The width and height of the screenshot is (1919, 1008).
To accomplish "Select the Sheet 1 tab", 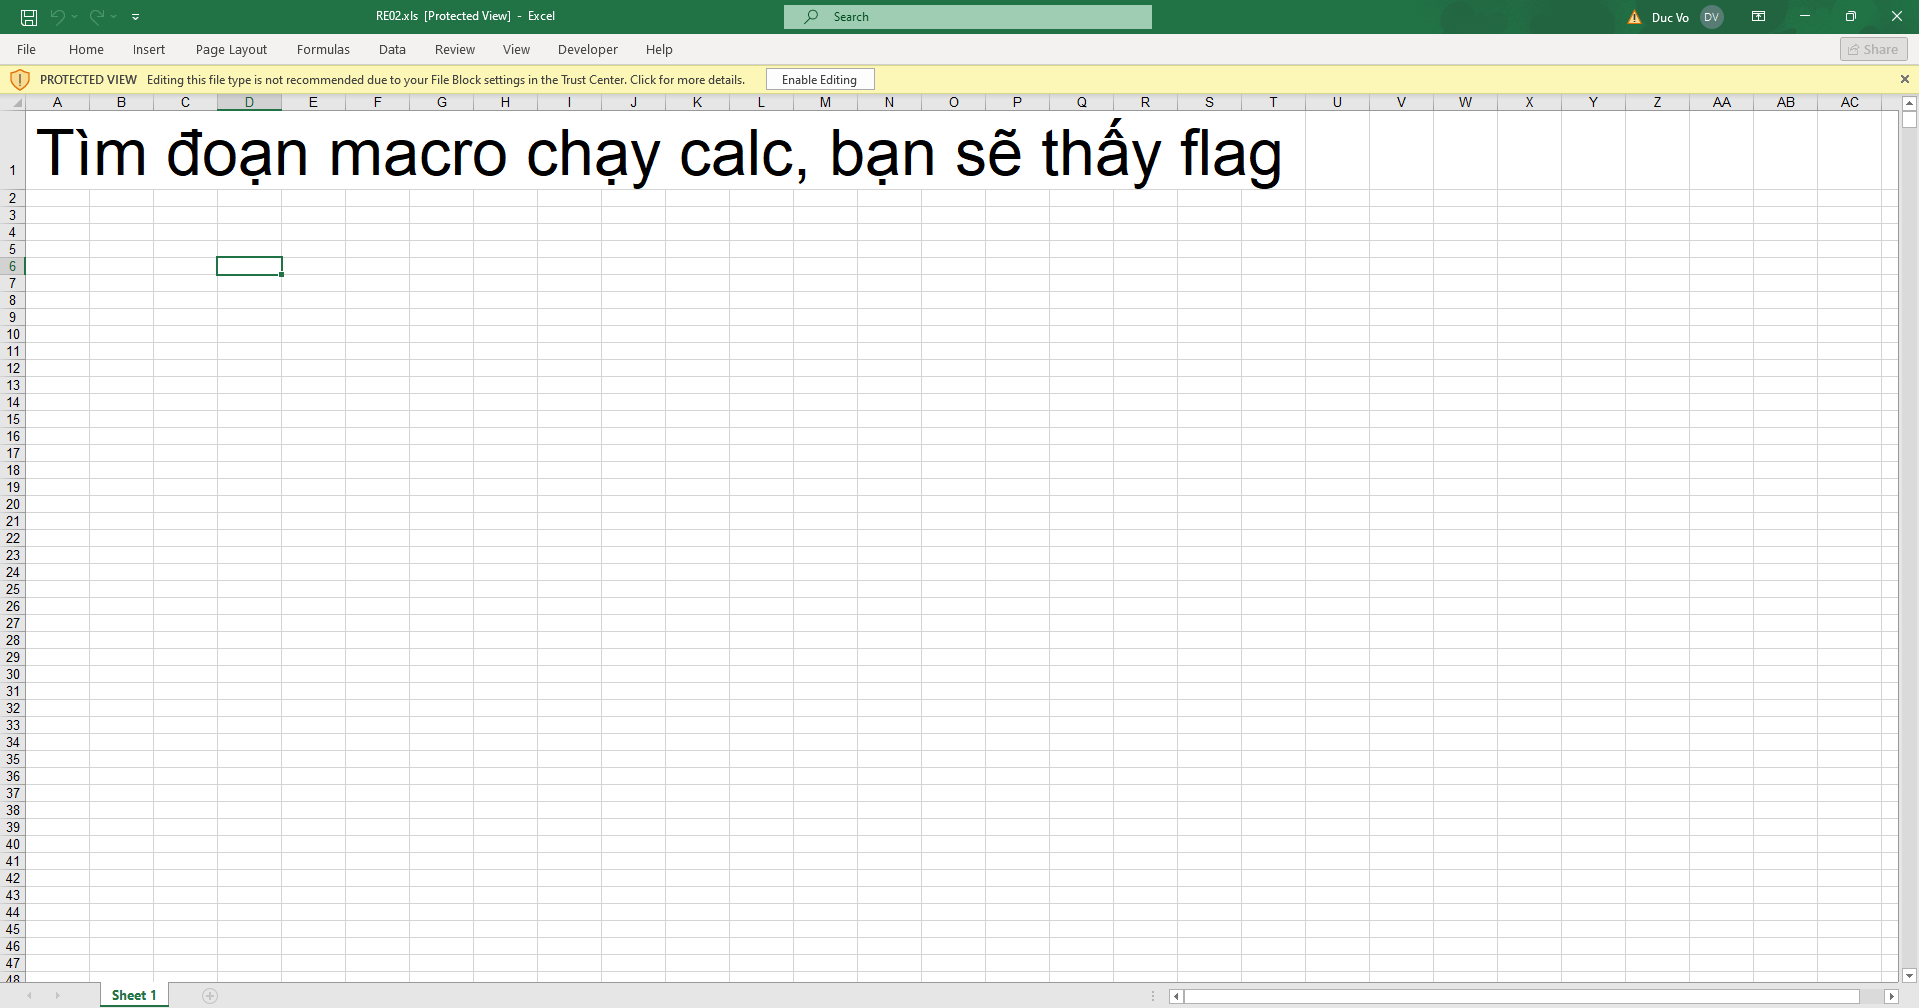I will click(133, 994).
